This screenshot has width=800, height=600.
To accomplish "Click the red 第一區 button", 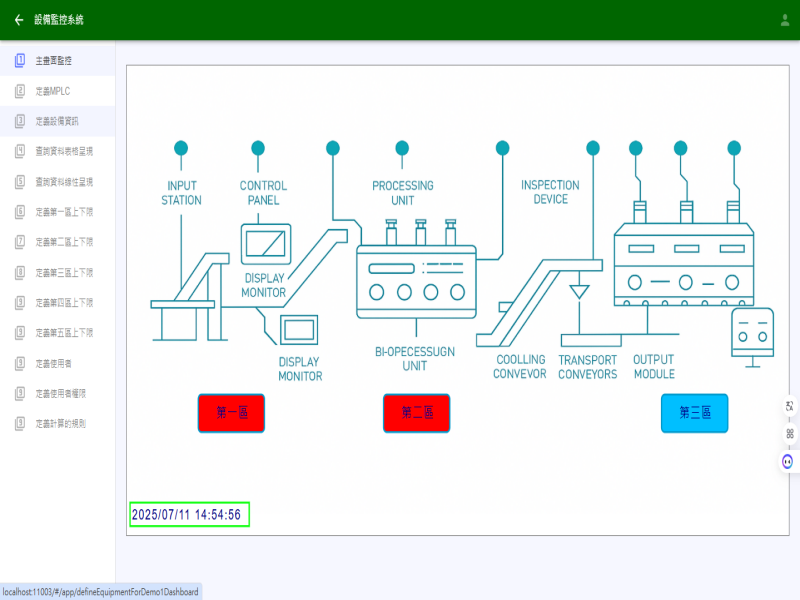I will (x=231, y=413).
